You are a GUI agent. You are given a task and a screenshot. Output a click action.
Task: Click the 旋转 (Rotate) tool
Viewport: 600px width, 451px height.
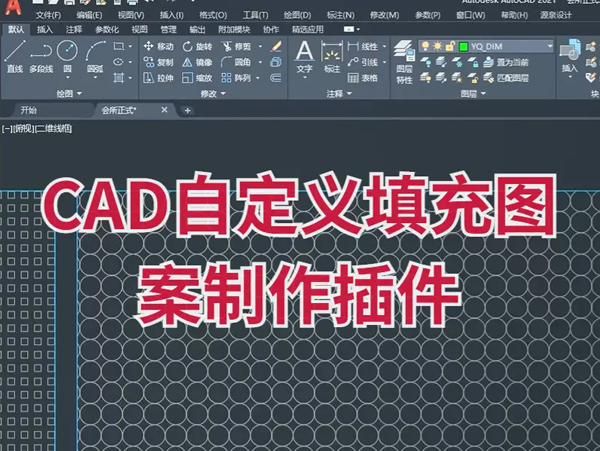coord(197,47)
